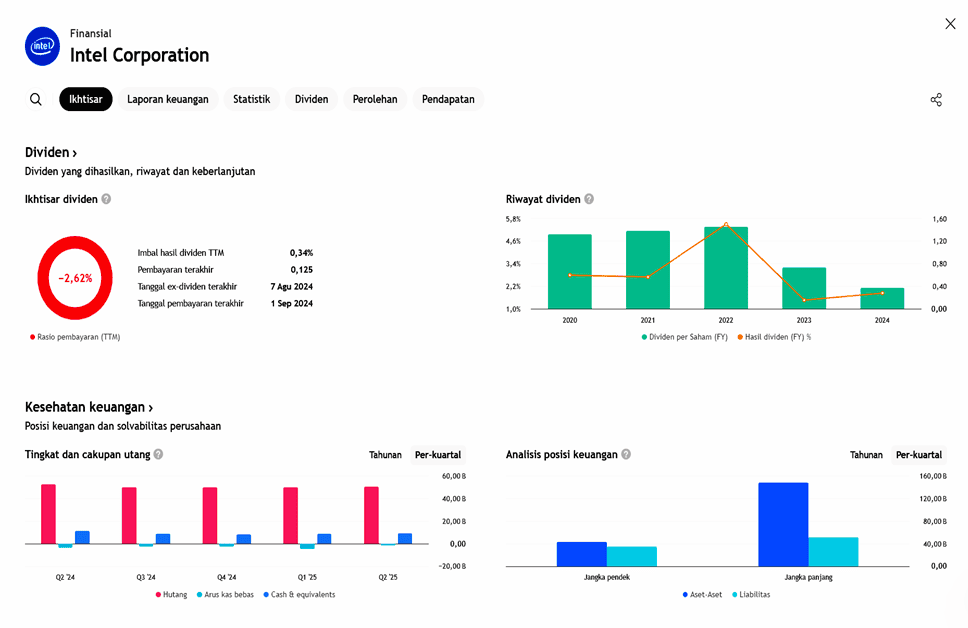The height and width of the screenshot is (628, 968).
Task: Click help icon beside Tingkat dan cakupan utang
Action: 158,454
